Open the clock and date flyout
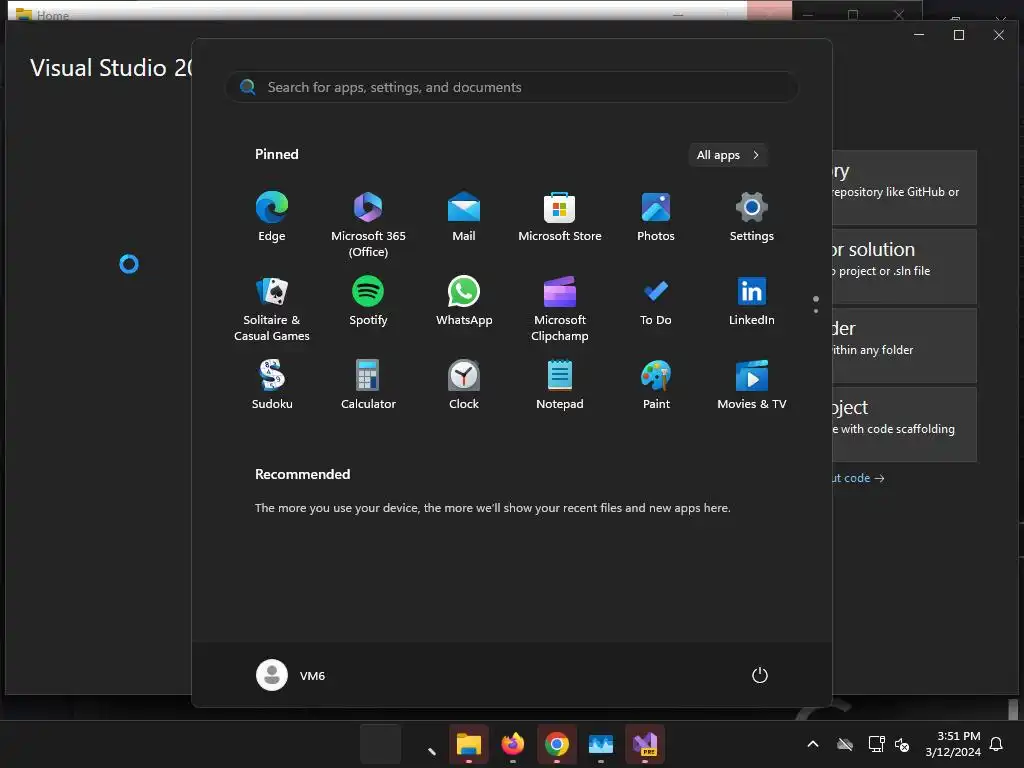This screenshot has width=1024, height=768. [953, 744]
